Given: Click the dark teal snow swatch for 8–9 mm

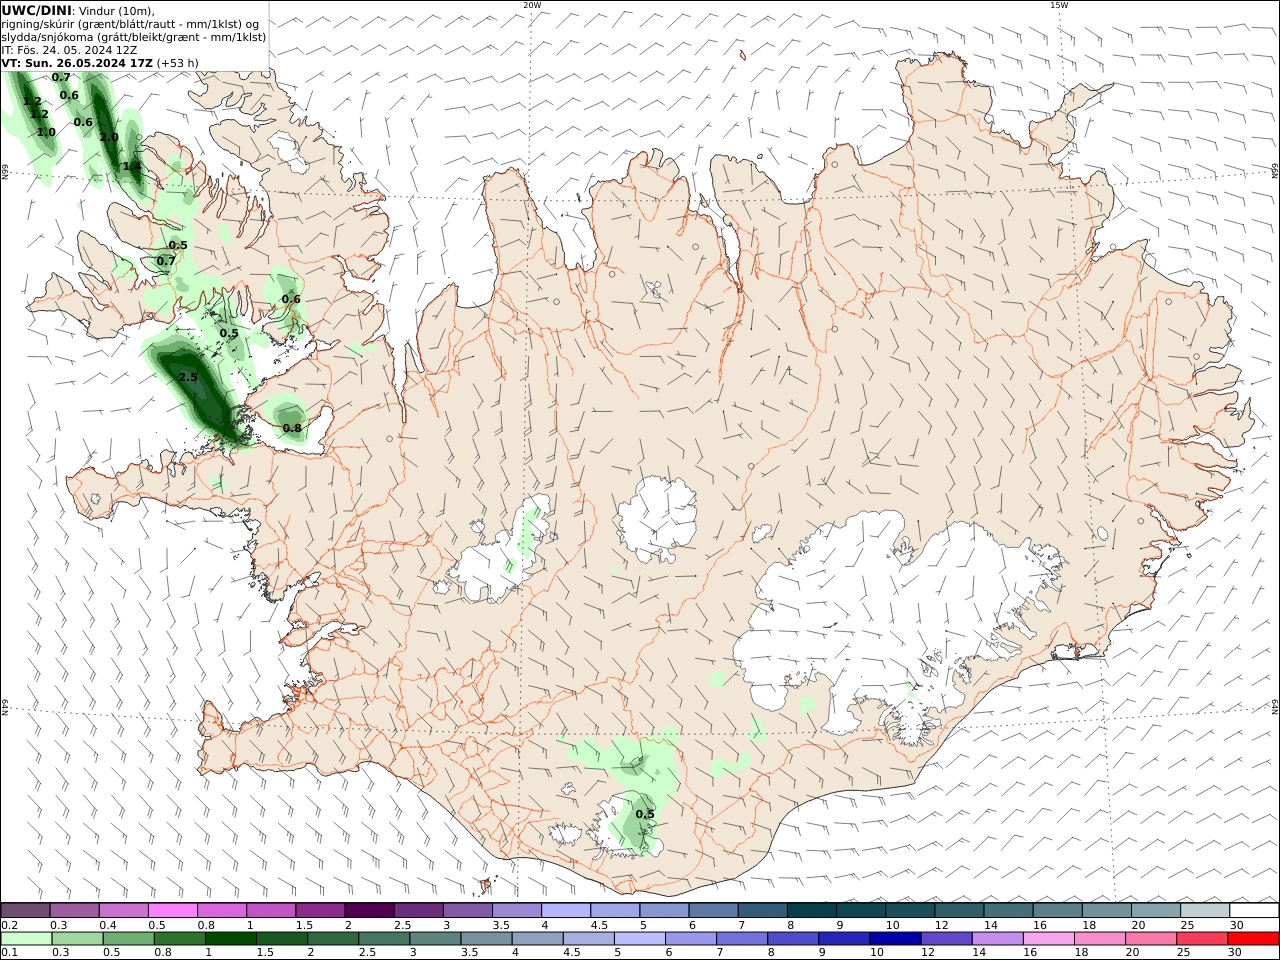Looking at the screenshot, I should point(811,910).
